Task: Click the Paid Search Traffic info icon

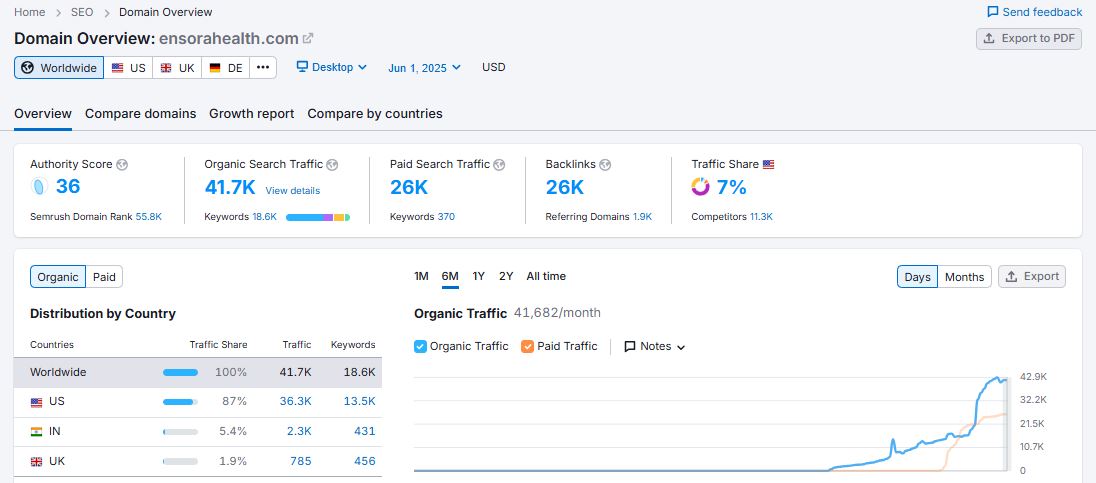Action: [x=499, y=164]
